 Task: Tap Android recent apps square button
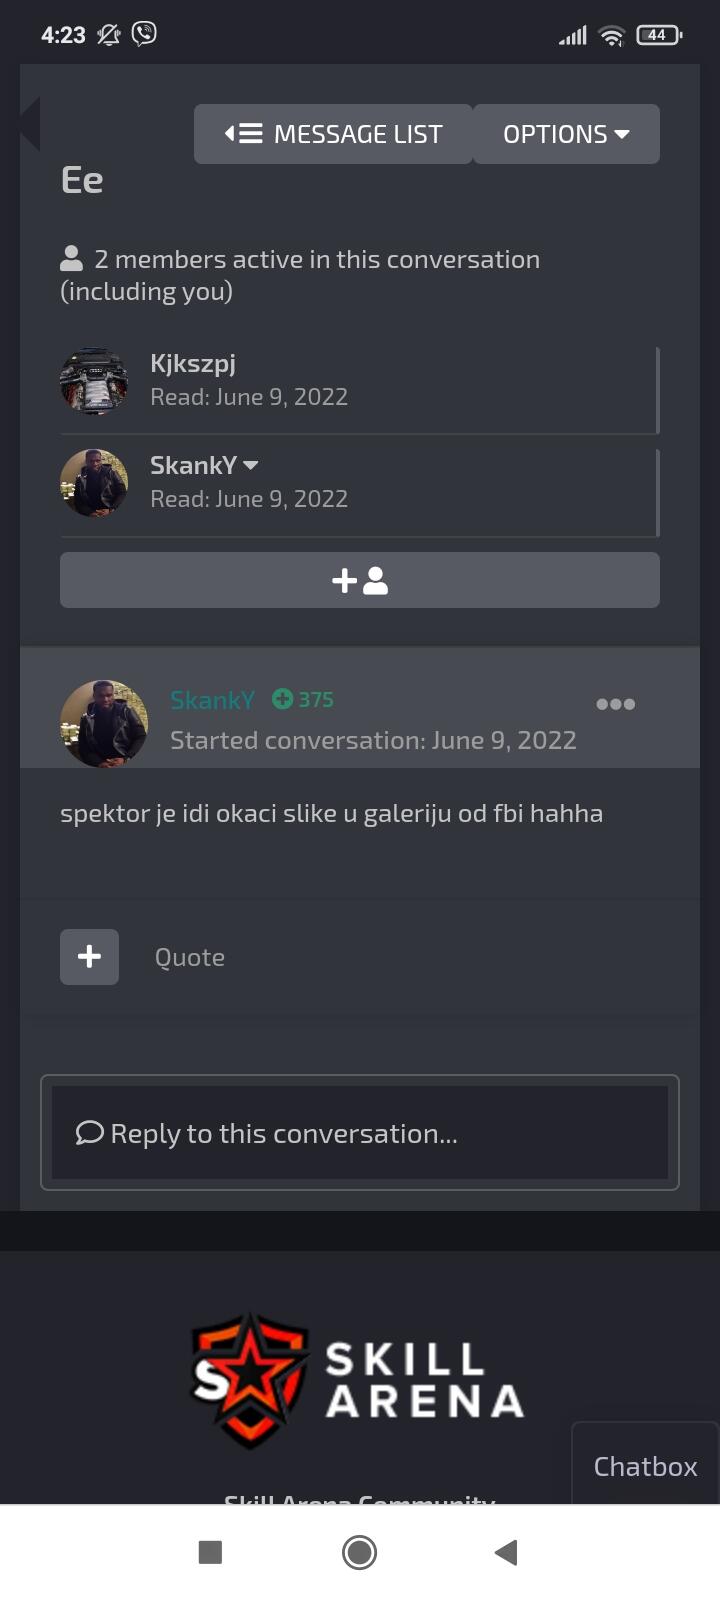point(210,1552)
